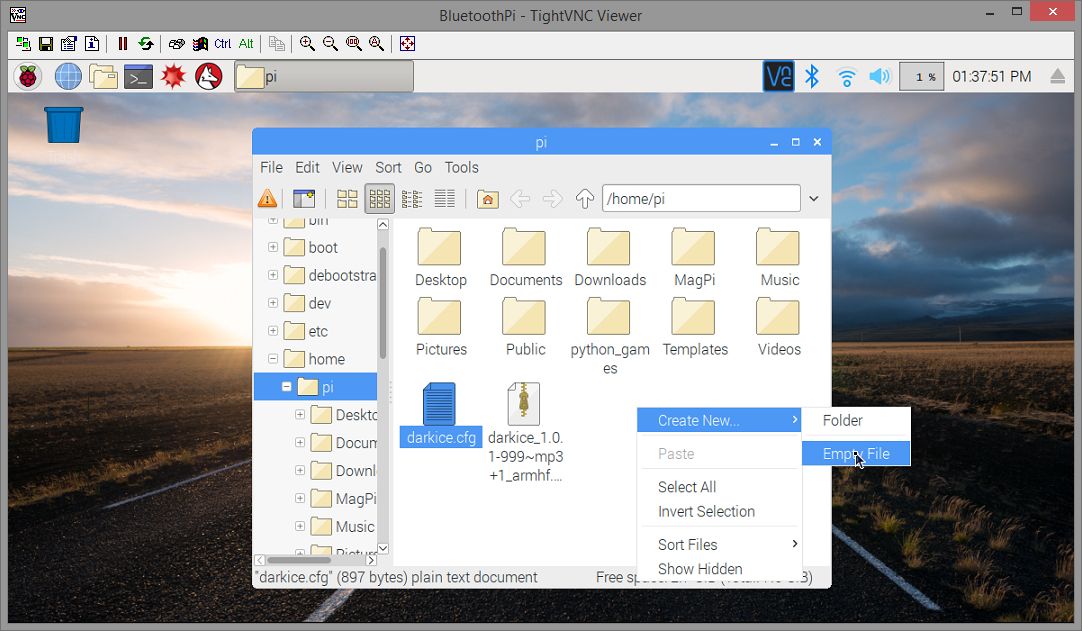Expand the etc tree folder
This screenshot has width=1082, height=631.
tap(273, 331)
